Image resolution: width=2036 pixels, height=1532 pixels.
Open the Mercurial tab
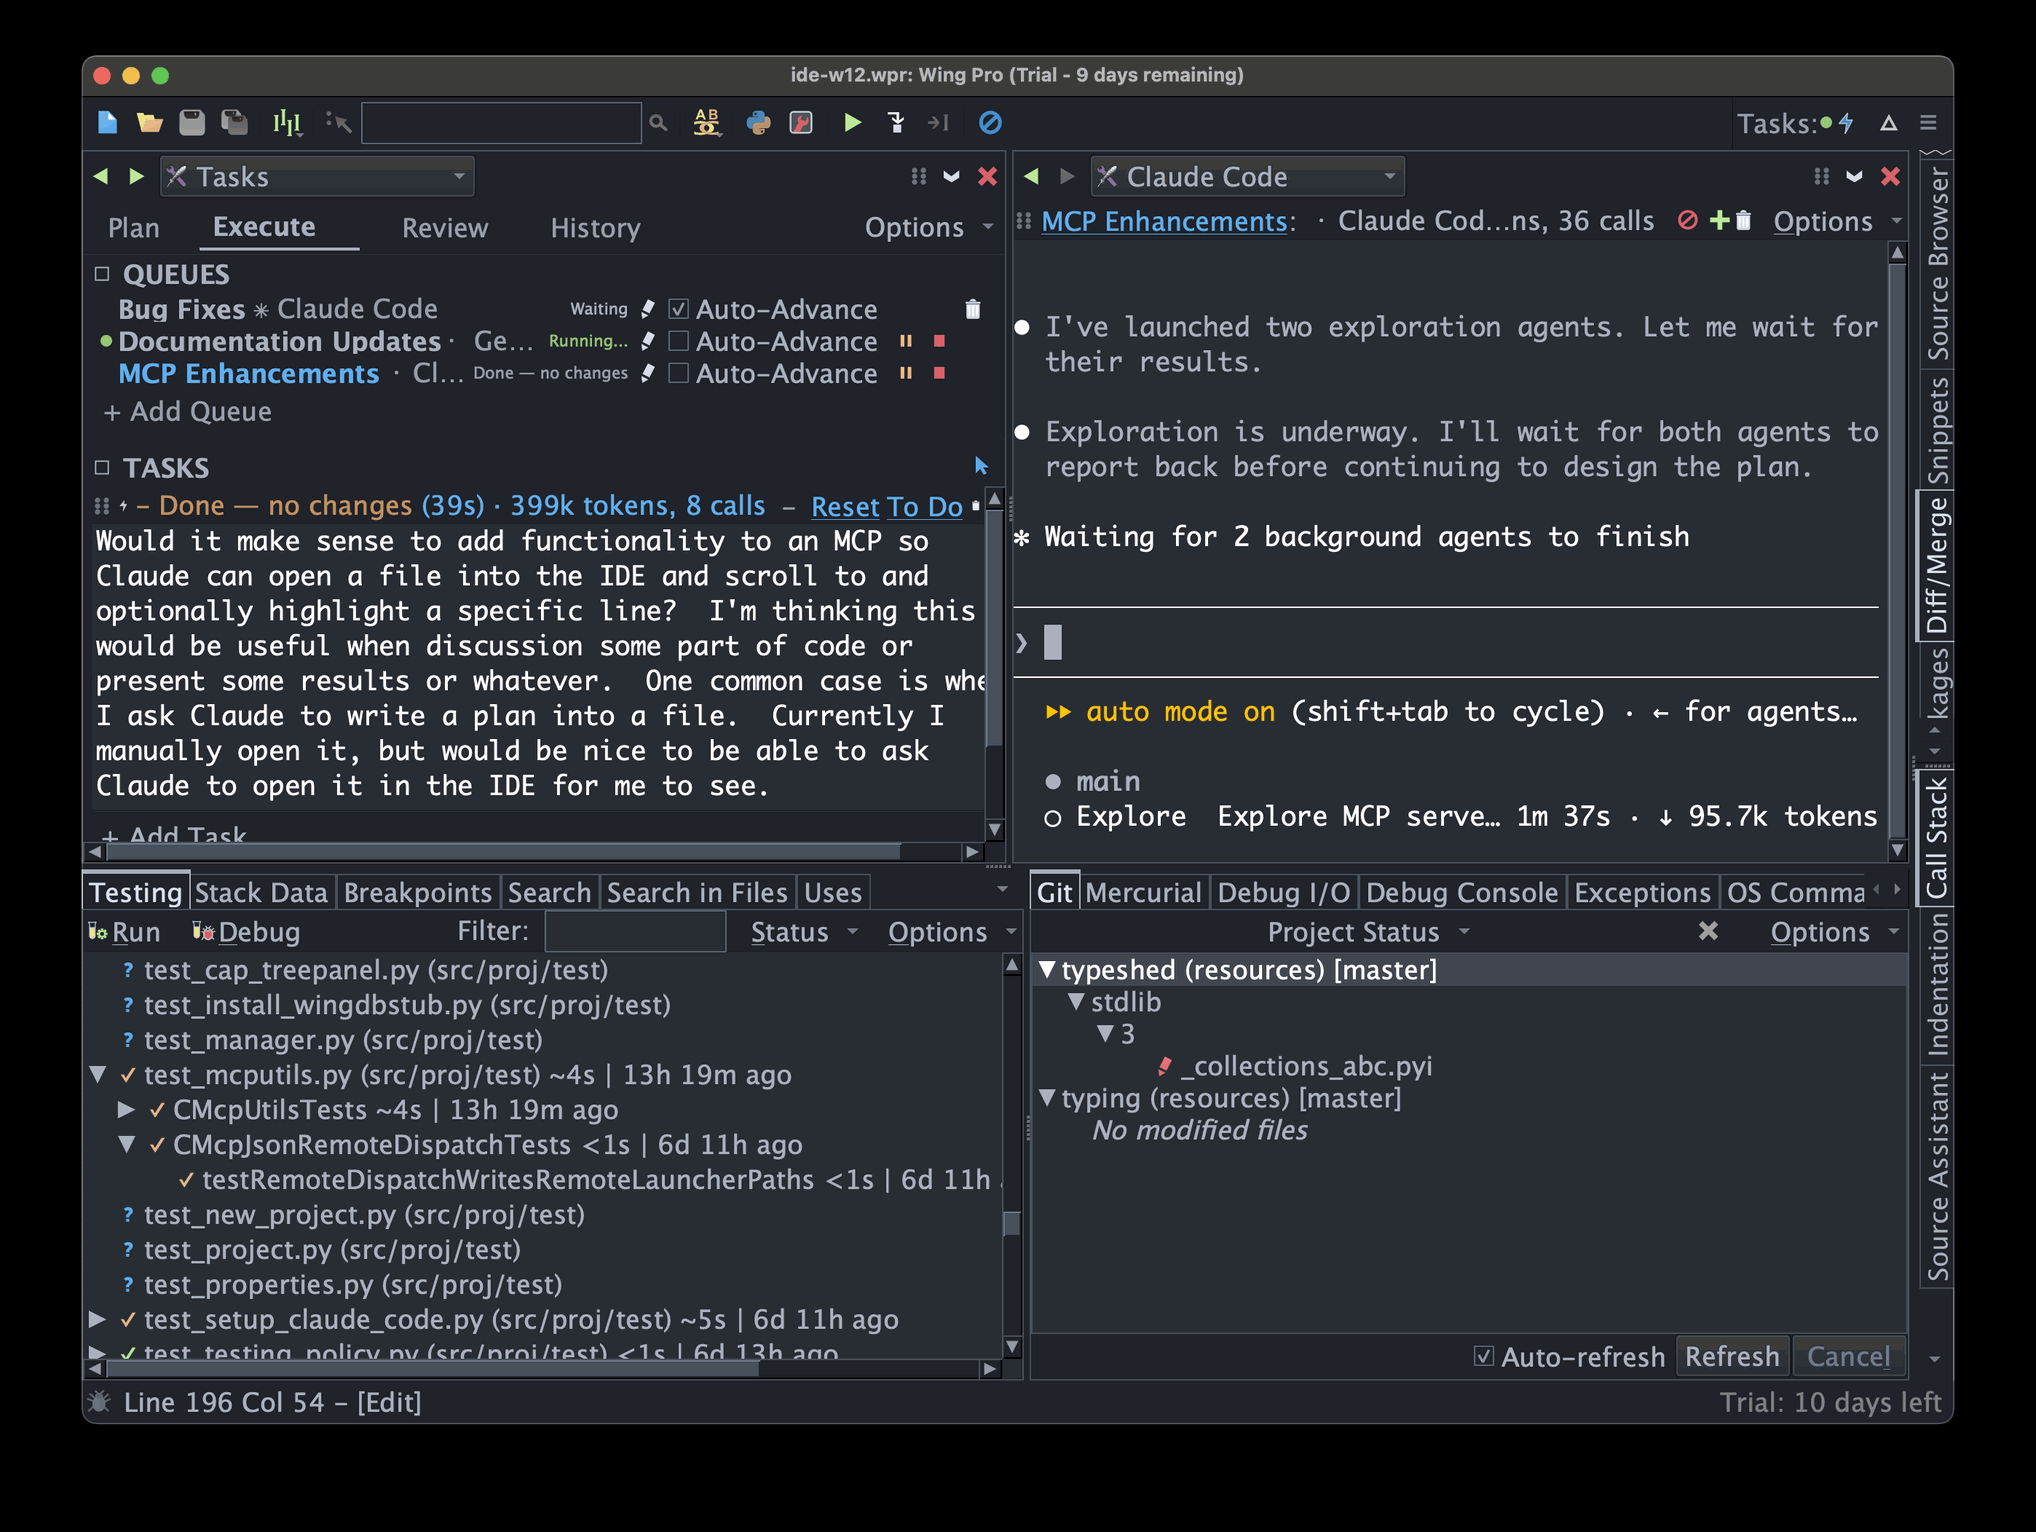pyautogui.click(x=1143, y=892)
